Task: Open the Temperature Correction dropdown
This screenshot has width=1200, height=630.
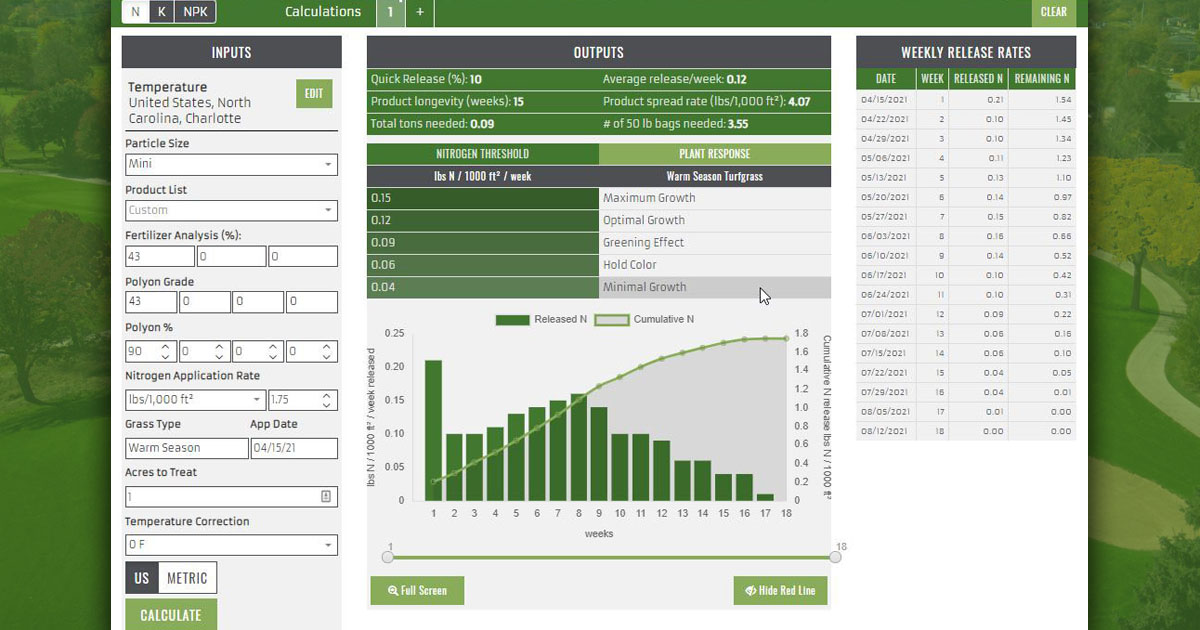Action: tap(231, 545)
